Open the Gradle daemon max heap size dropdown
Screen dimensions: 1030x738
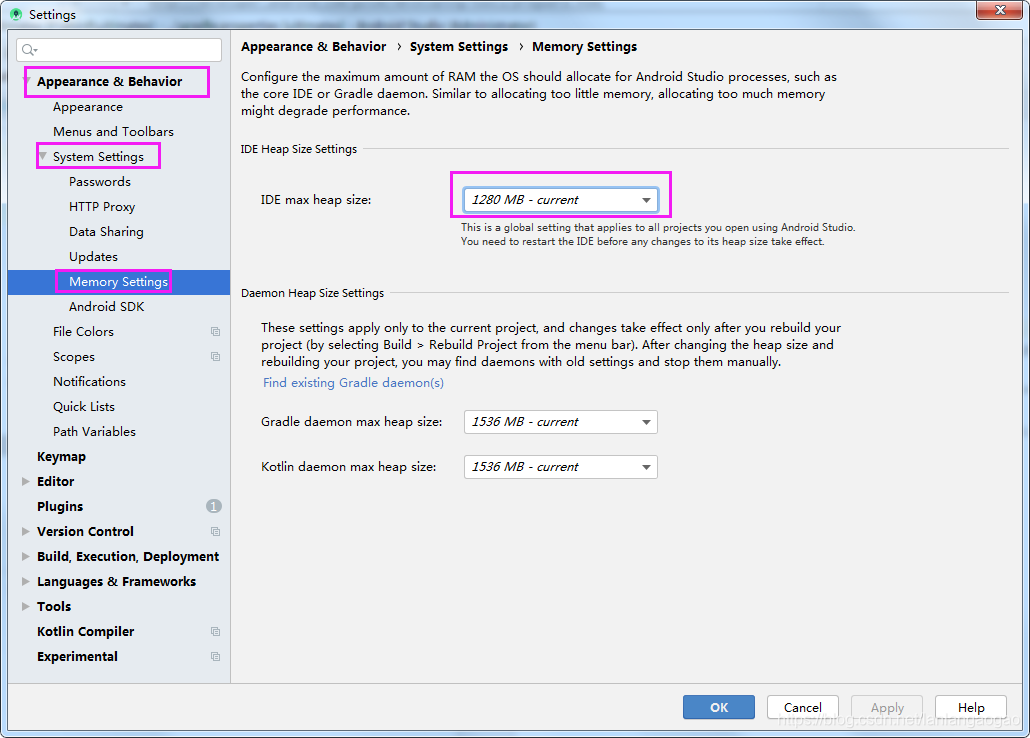[560, 422]
